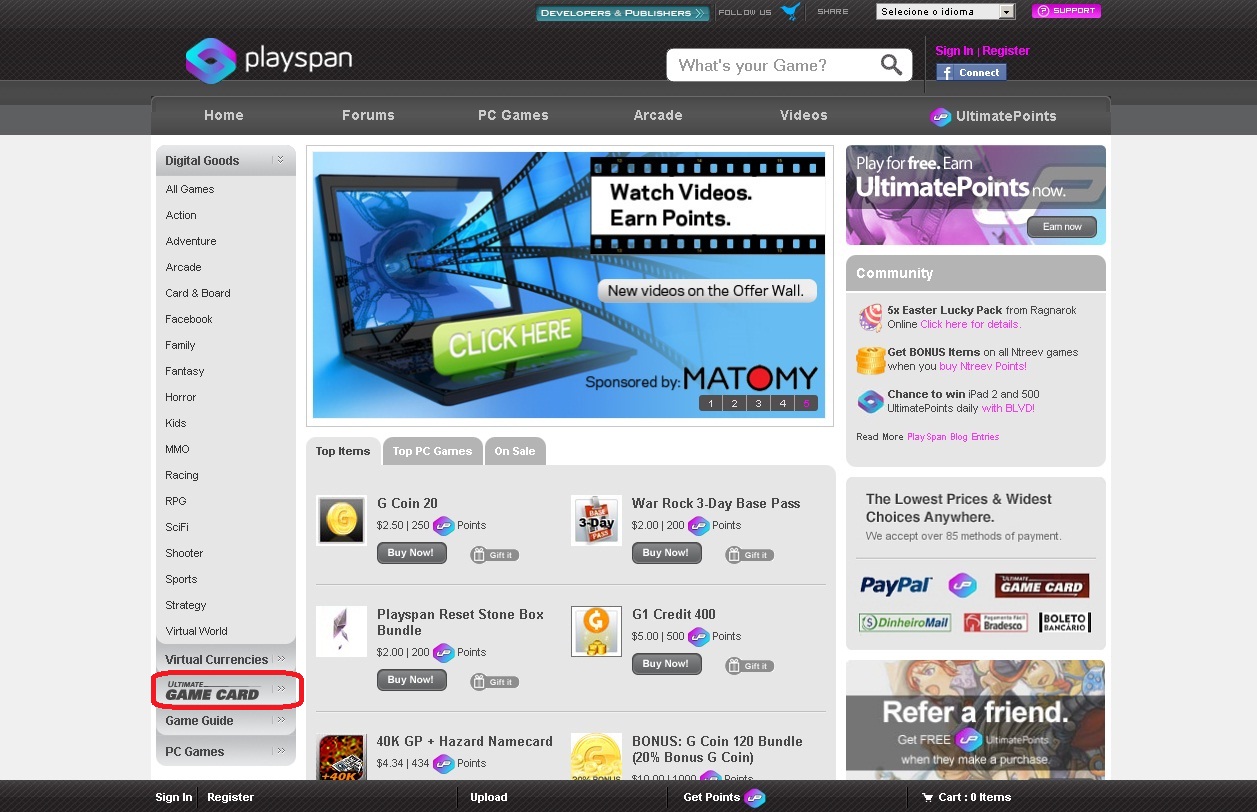Image resolution: width=1257 pixels, height=812 pixels.
Task: Click the UltimatePoints icon in navigation bar
Action: click(940, 116)
